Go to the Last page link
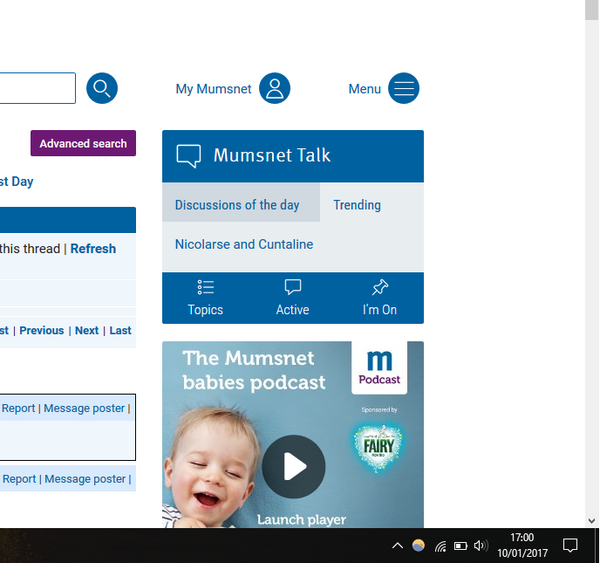This screenshot has width=600, height=563. [120, 330]
